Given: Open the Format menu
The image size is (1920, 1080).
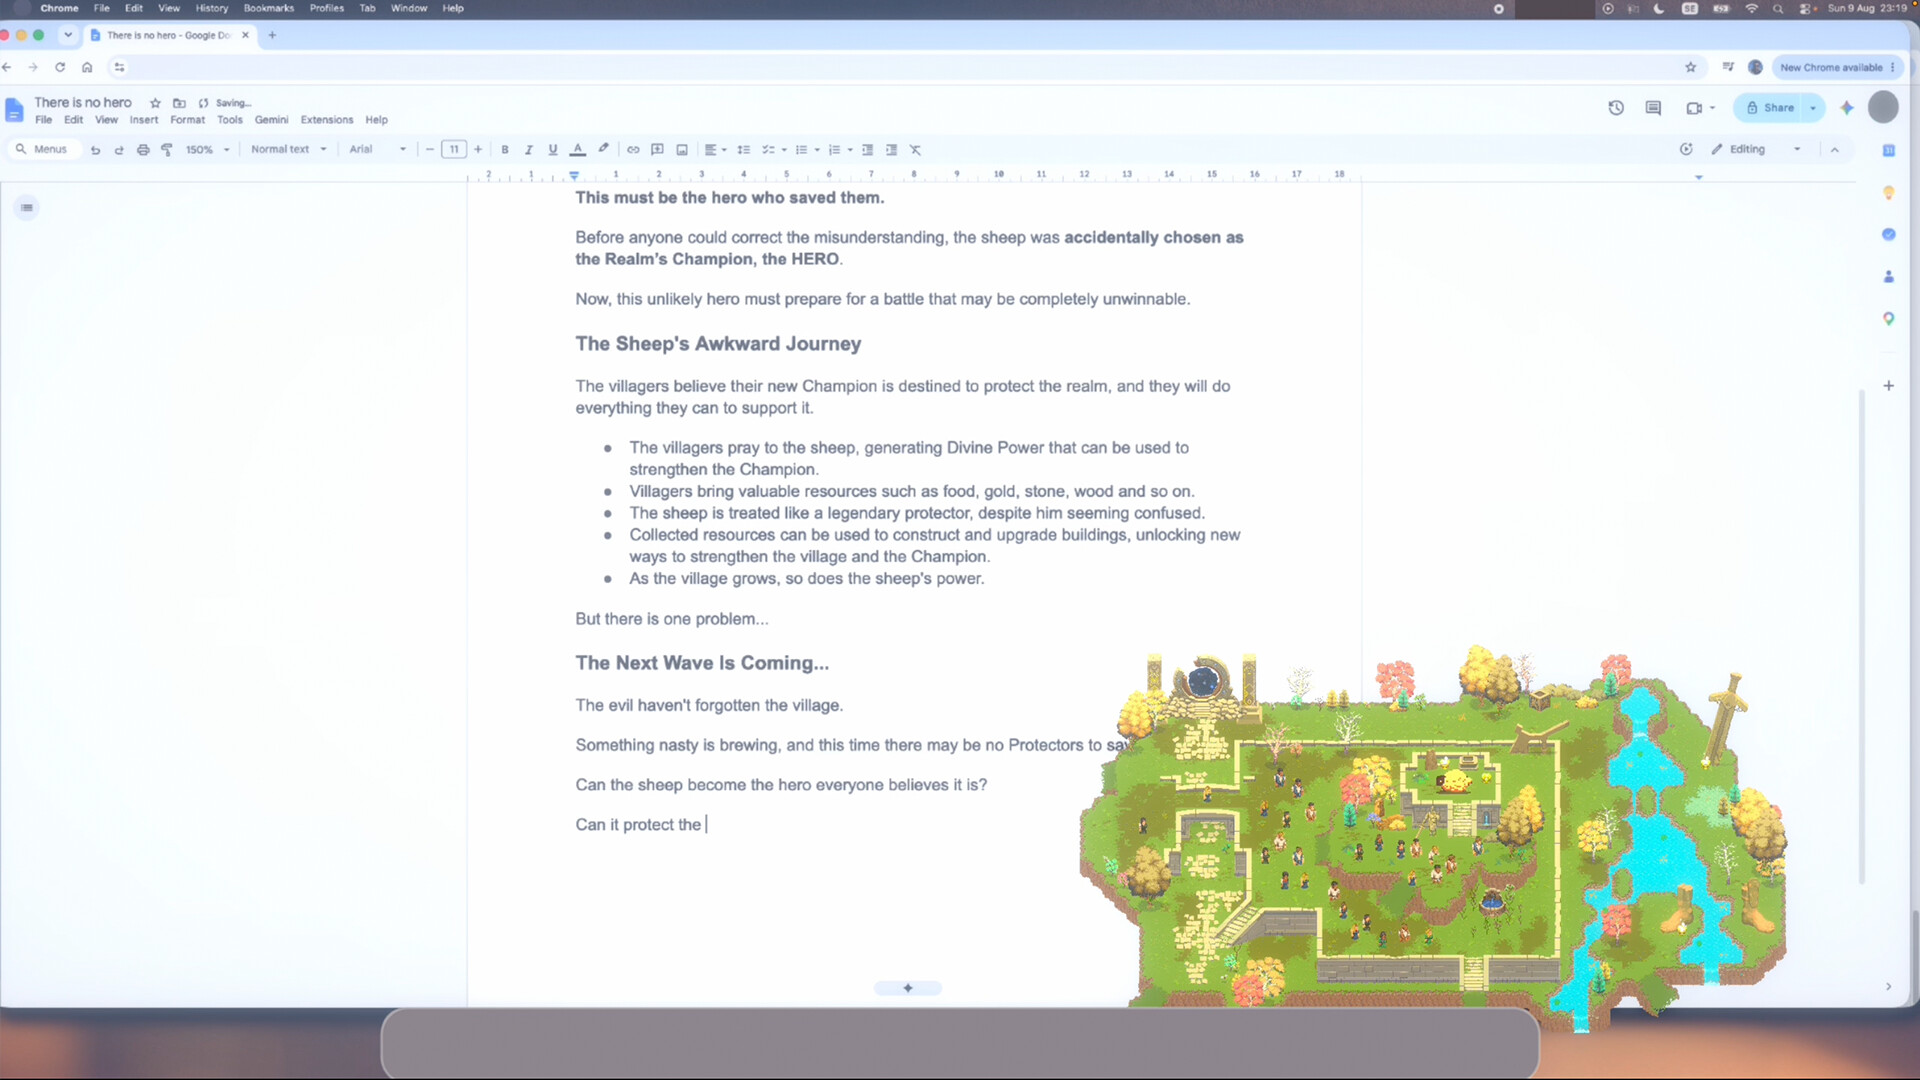Looking at the screenshot, I should point(187,120).
